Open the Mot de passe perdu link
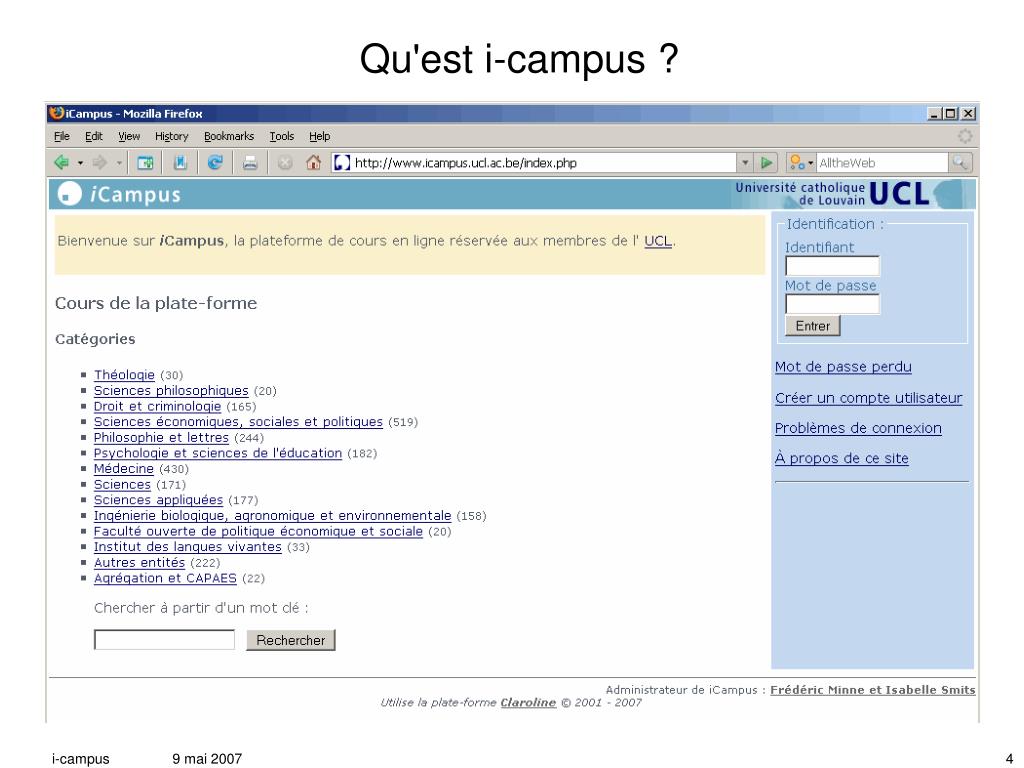Screen dimensions: 1024x768 pos(842,367)
